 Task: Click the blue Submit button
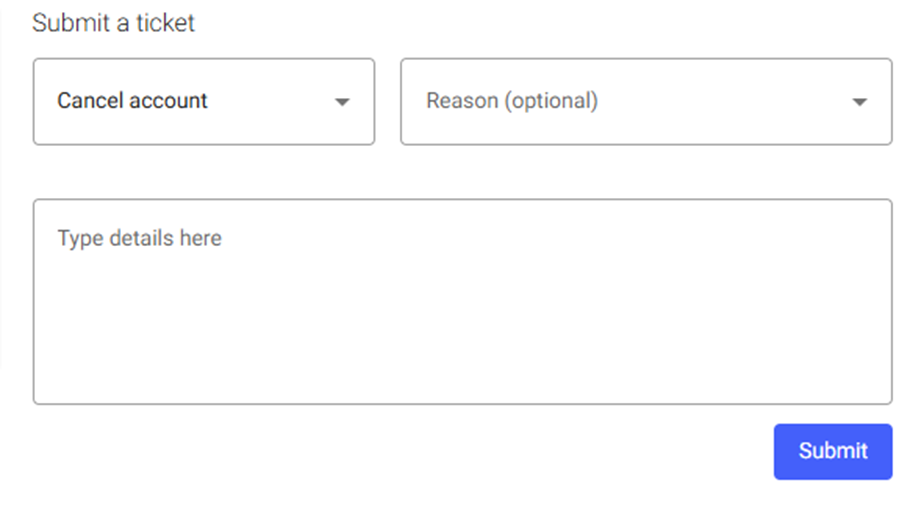(x=833, y=451)
